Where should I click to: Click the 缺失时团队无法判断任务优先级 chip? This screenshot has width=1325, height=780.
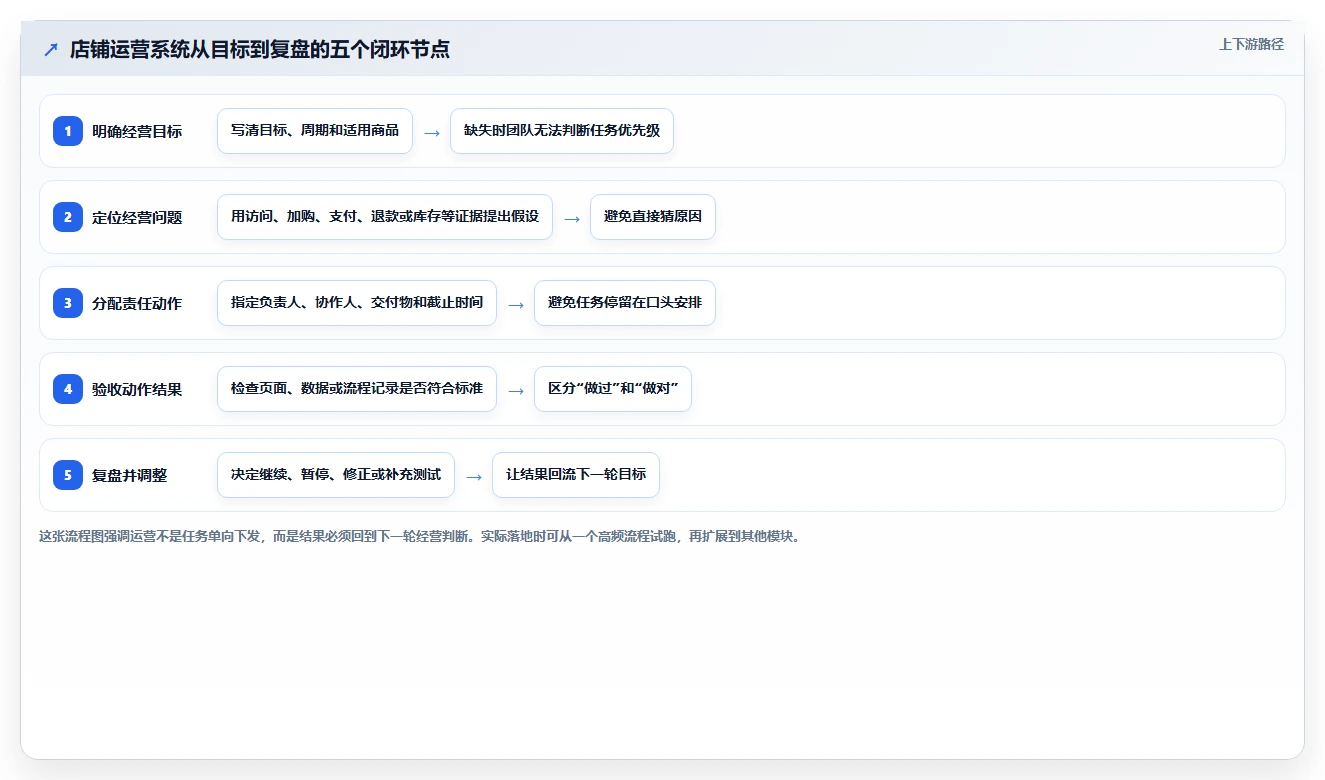562,131
